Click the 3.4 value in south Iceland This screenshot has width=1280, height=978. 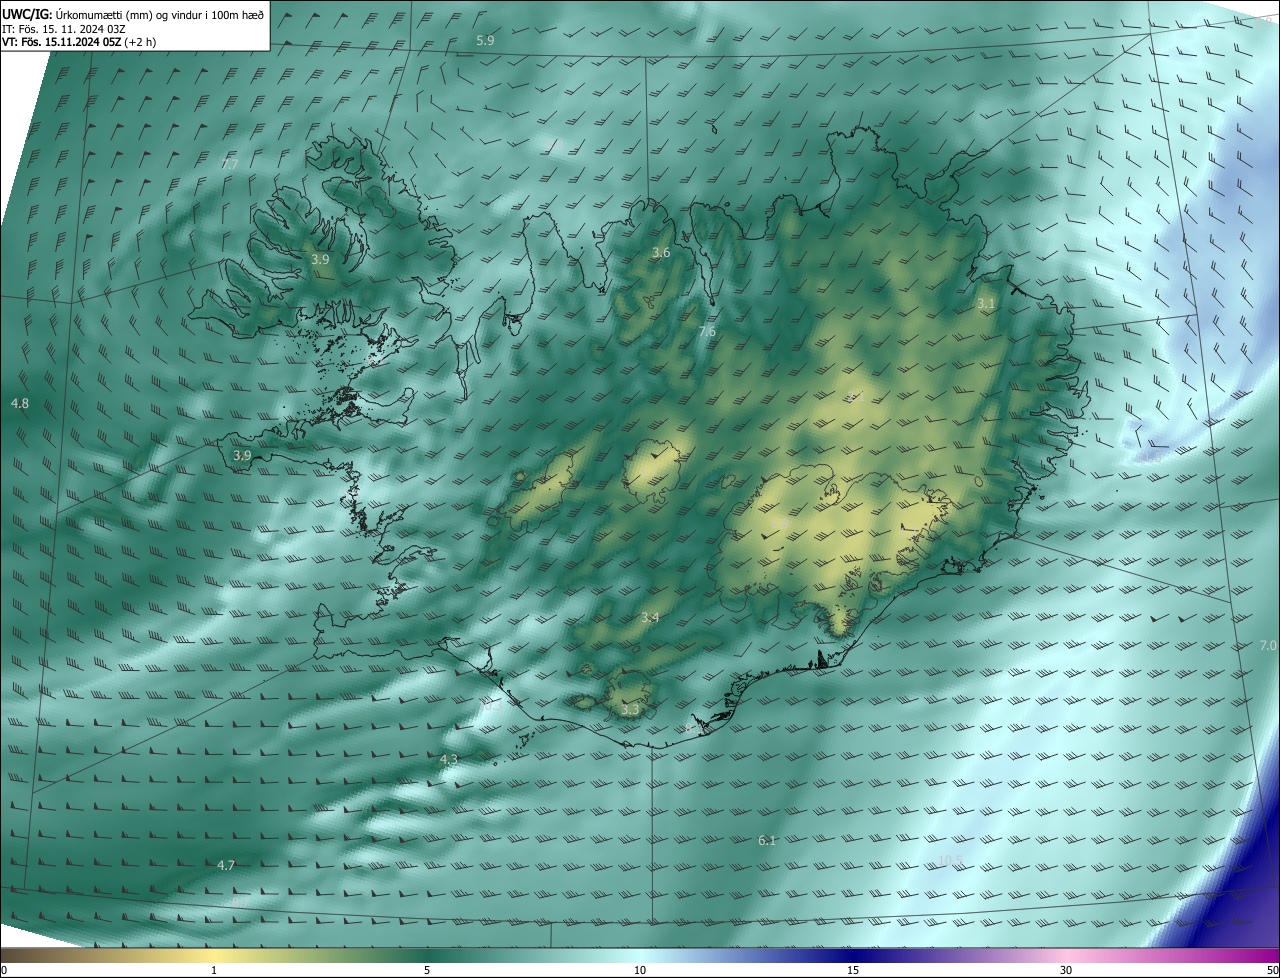[650, 618]
